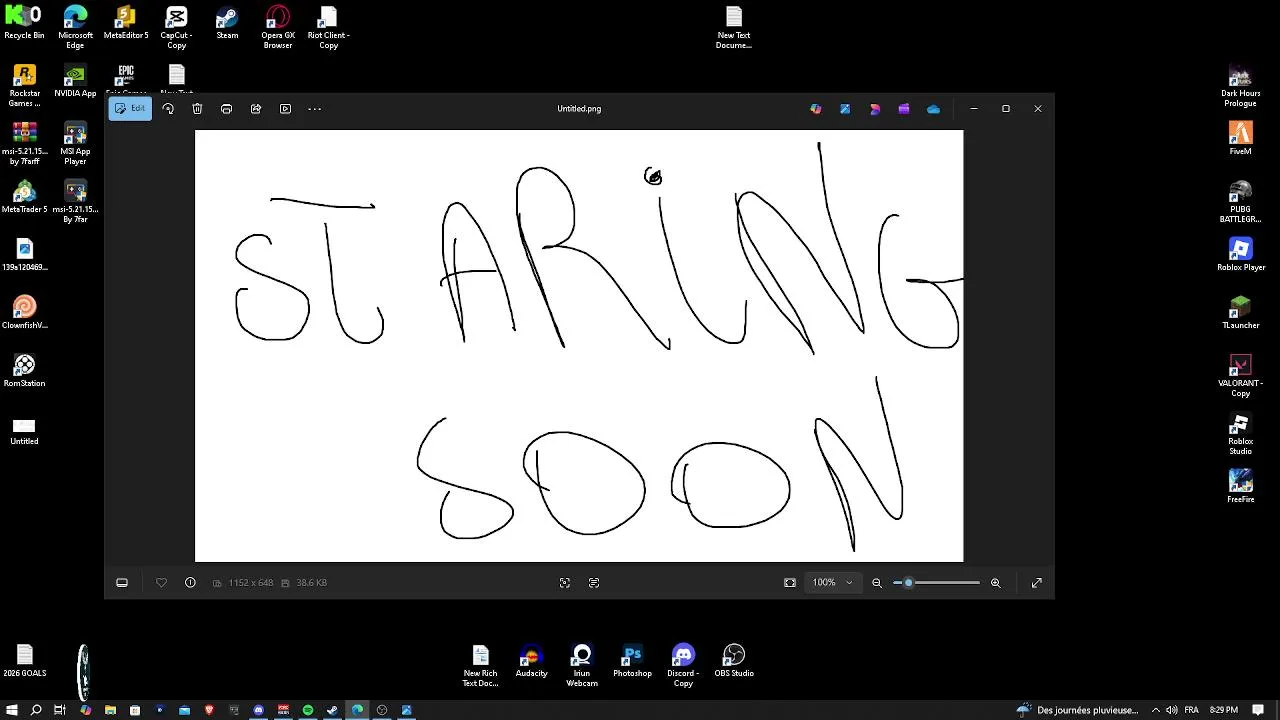Open volume control in system tray
The width and height of the screenshot is (1280, 720).
[x=1172, y=710]
